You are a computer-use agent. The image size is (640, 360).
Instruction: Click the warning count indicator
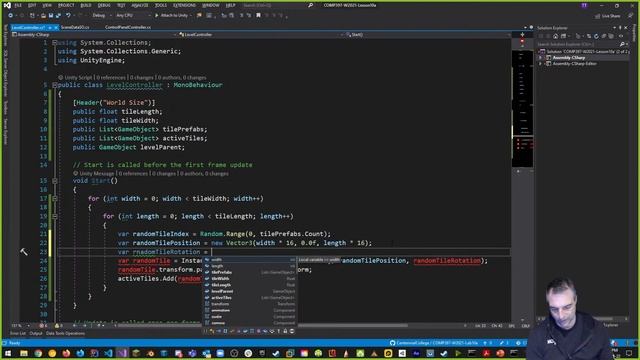58,326
